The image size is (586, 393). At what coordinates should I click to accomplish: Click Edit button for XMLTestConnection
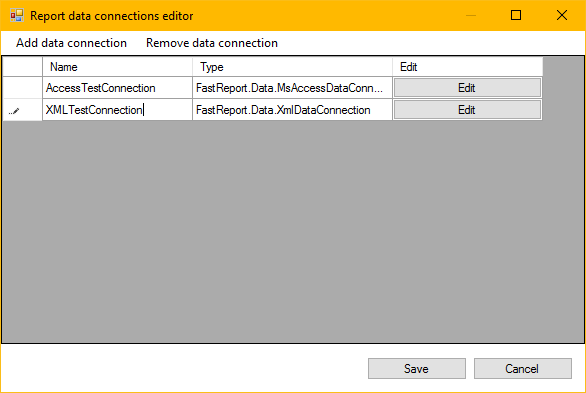point(467,110)
